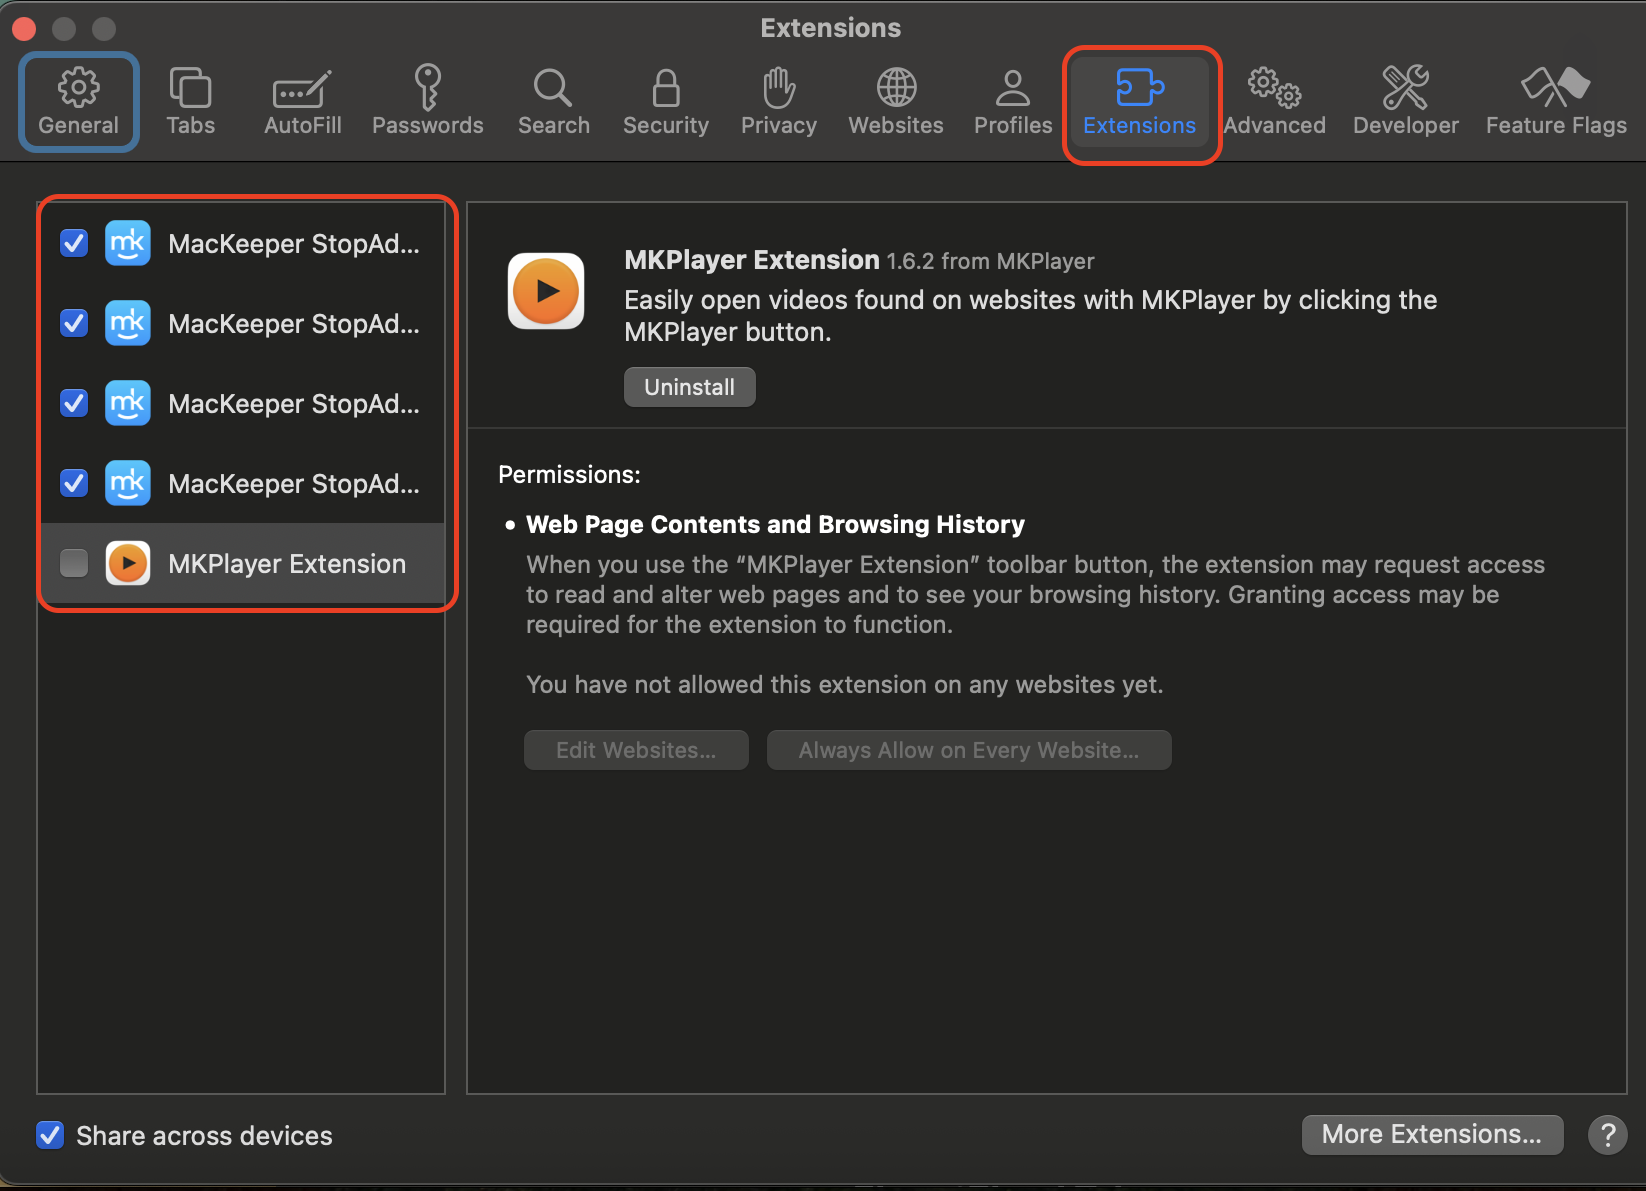Open the Websites preferences
Image resolution: width=1646 pixels, height=1191 pixels.
pyautogui.click(x=895, y=100)
